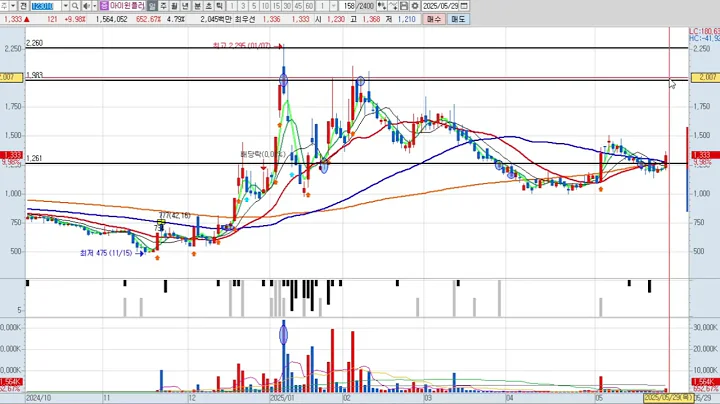Choose the 10 interval button
Viewport: 720px width, 404px height.
[x=265, y=6]
